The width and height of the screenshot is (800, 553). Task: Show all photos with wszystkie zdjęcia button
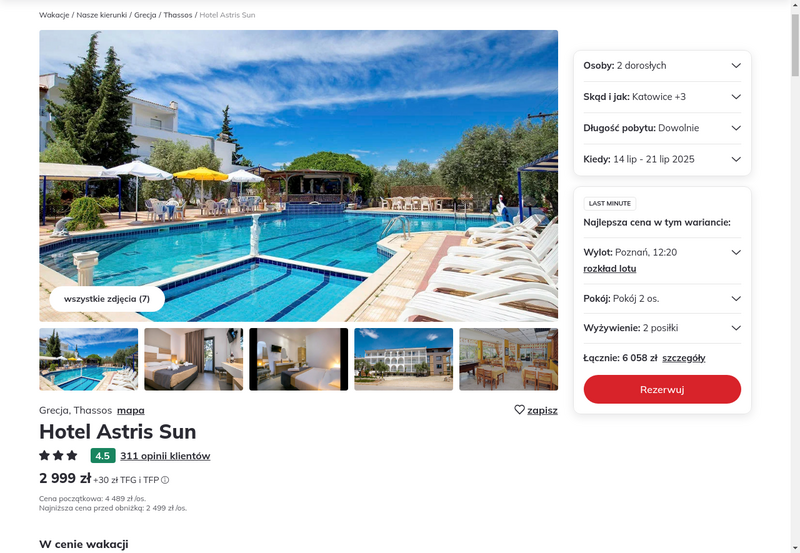point(107,299)
